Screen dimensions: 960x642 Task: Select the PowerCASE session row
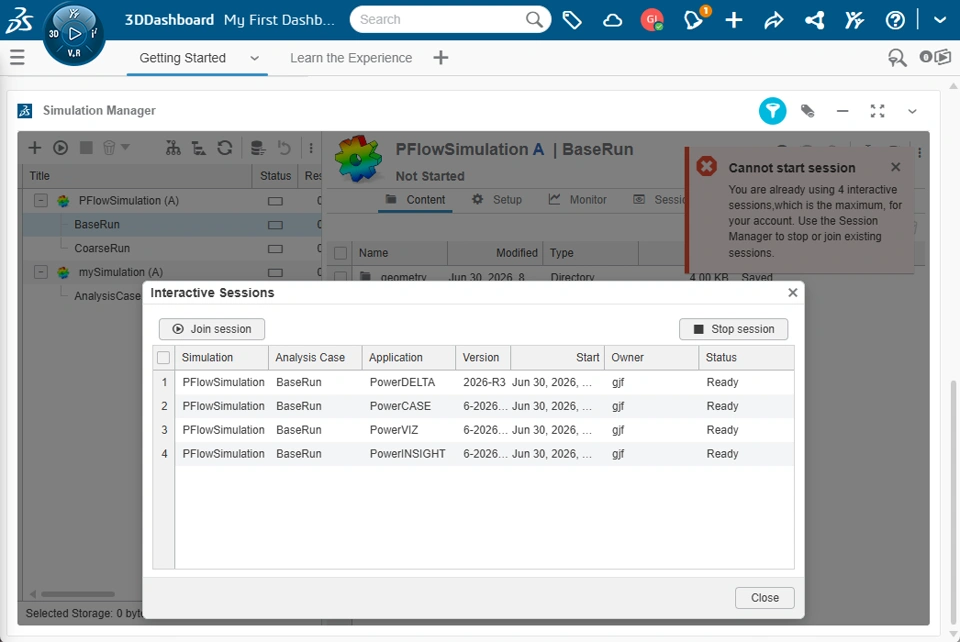[473, 406]
